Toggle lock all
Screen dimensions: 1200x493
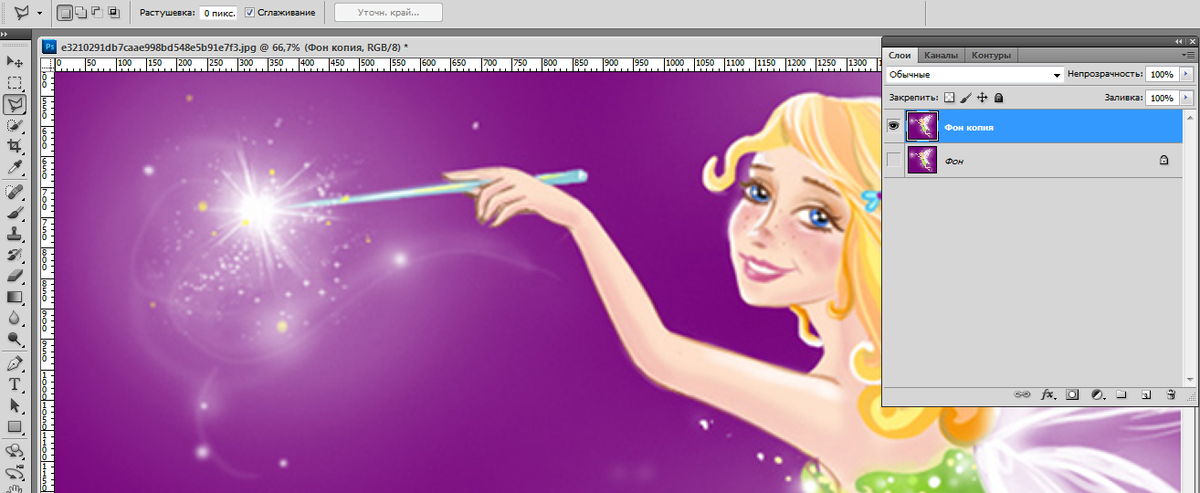pyautogui.click(x=998, y=98)
